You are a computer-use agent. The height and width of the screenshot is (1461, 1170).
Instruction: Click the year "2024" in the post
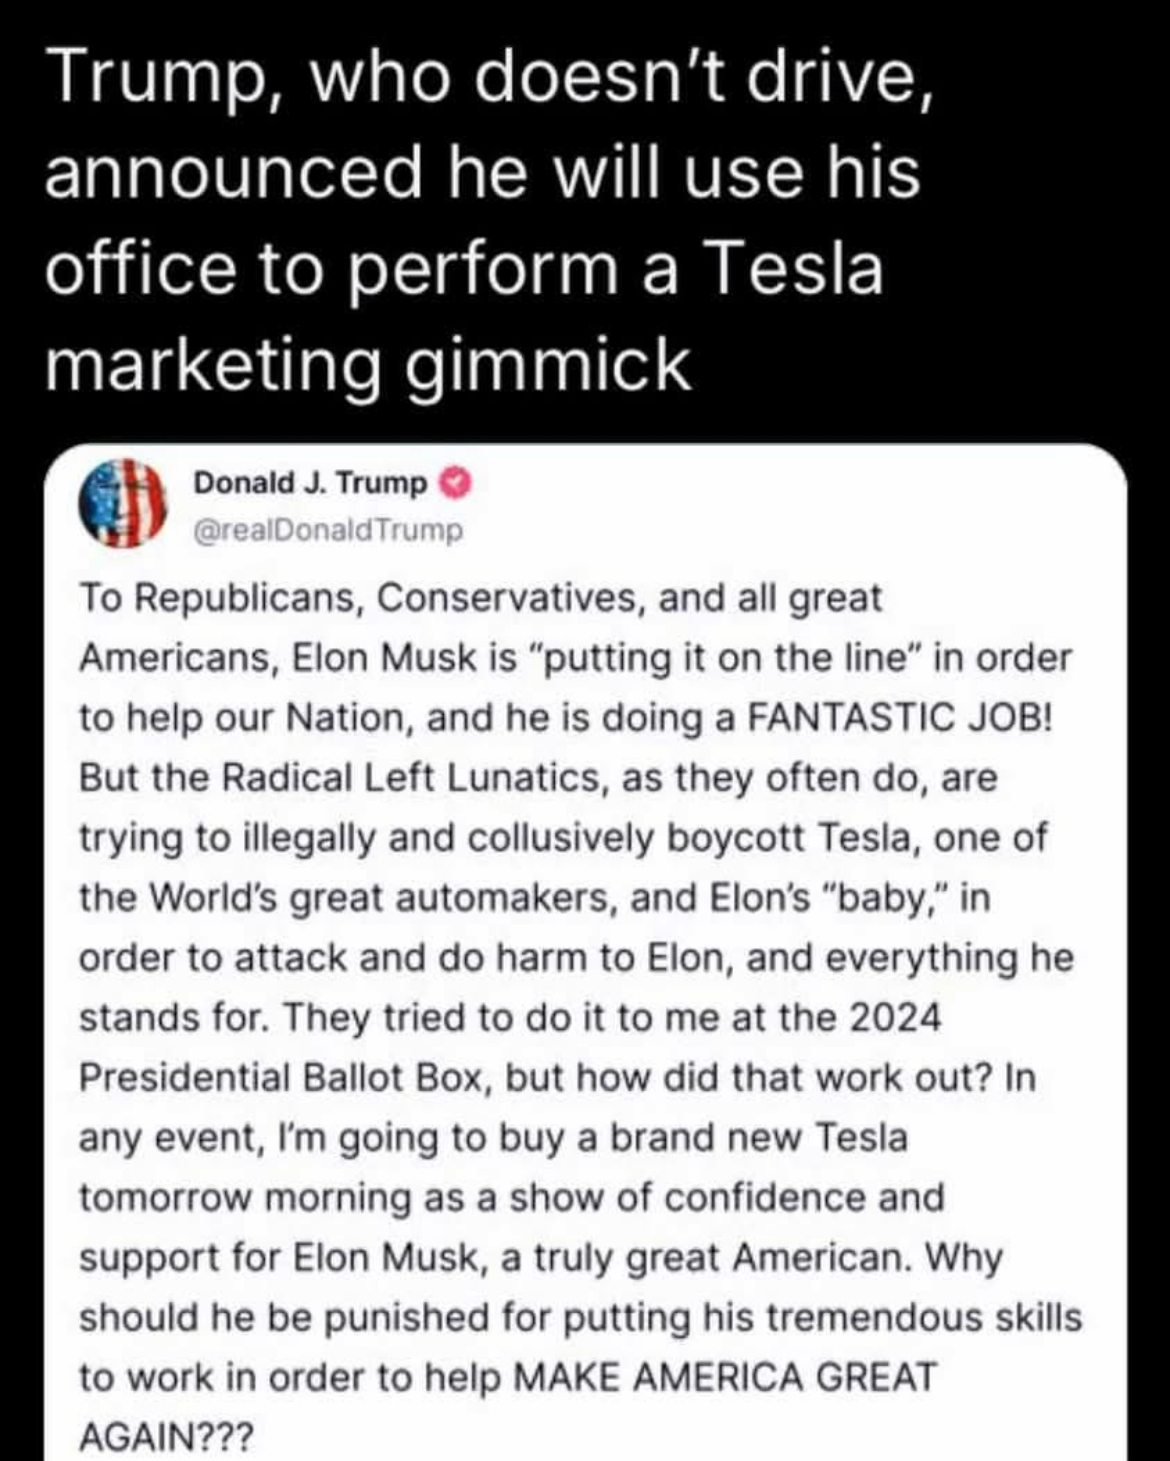click(896, 1018)
